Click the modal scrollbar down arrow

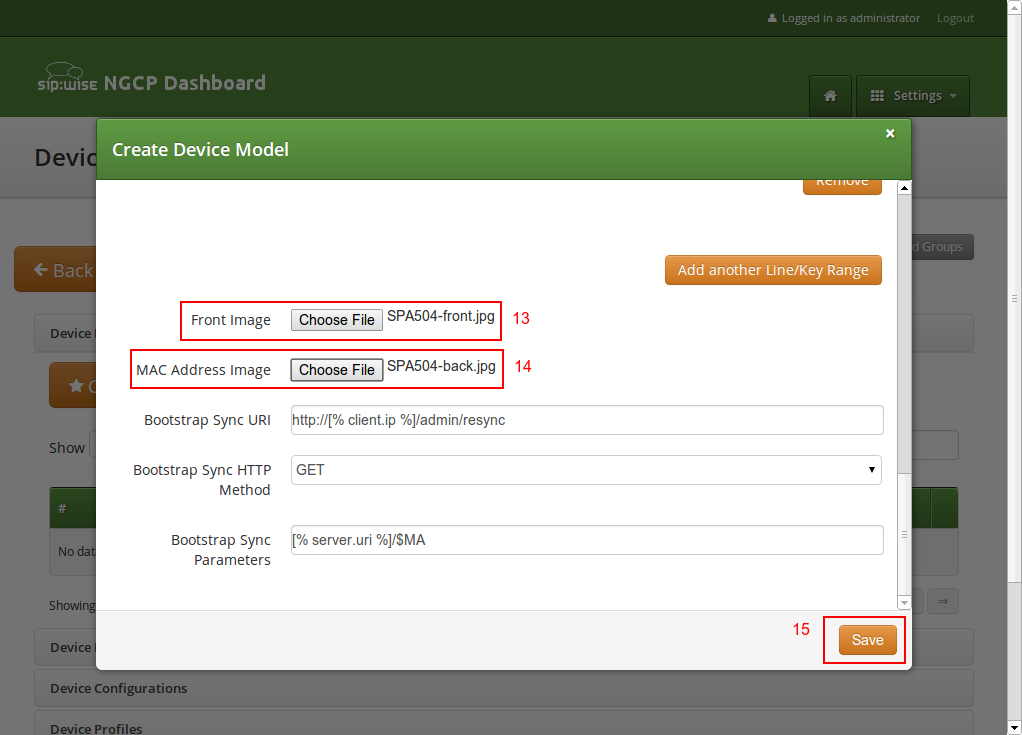click(x=904, y=603)
